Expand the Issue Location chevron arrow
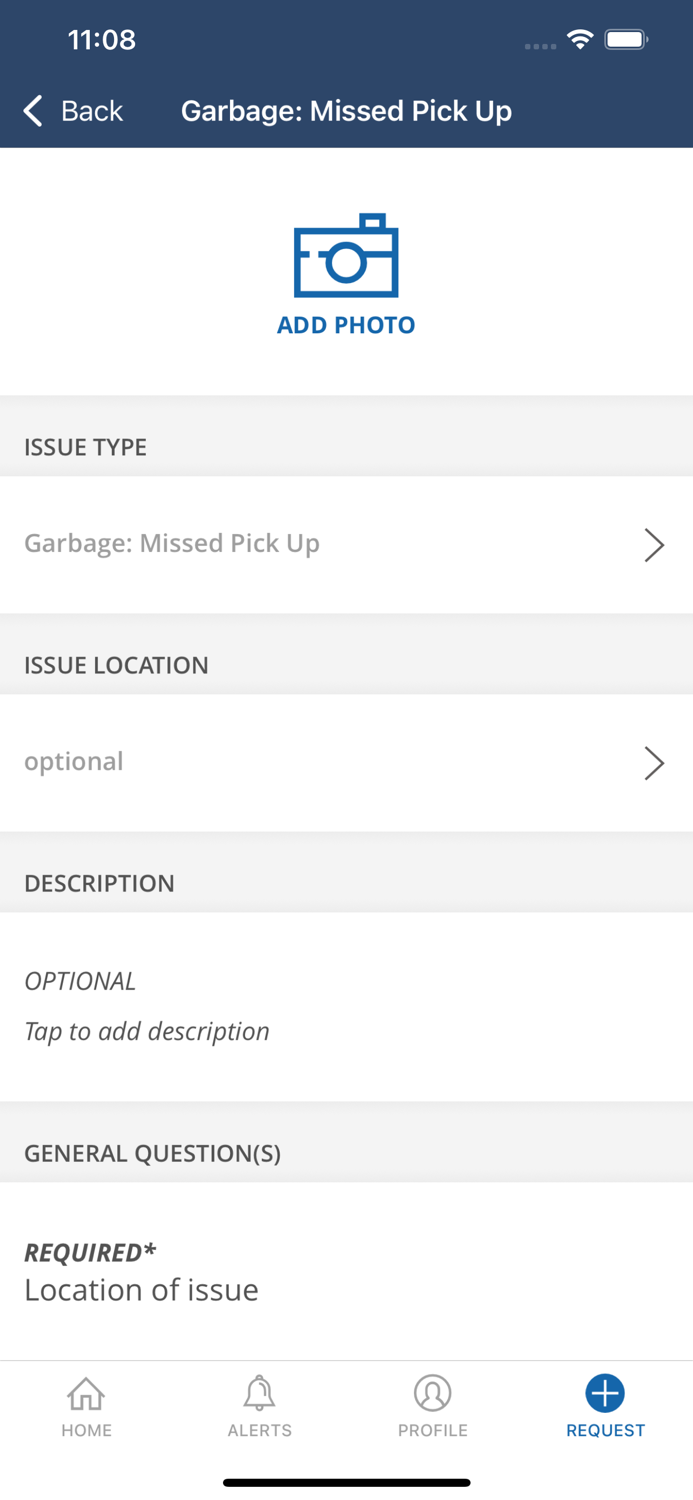Screen dimensions: 693x1500 (x=654, y=763)
